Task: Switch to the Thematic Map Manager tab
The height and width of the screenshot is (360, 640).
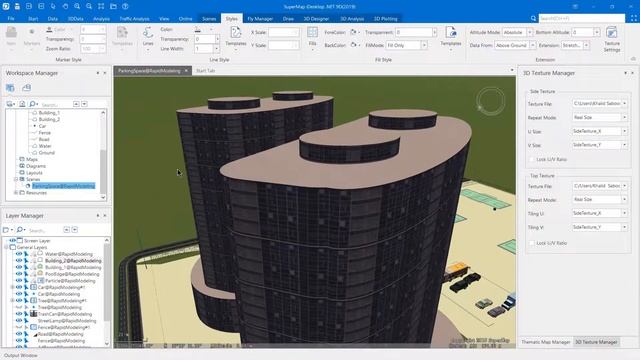Action: (546, 342)
